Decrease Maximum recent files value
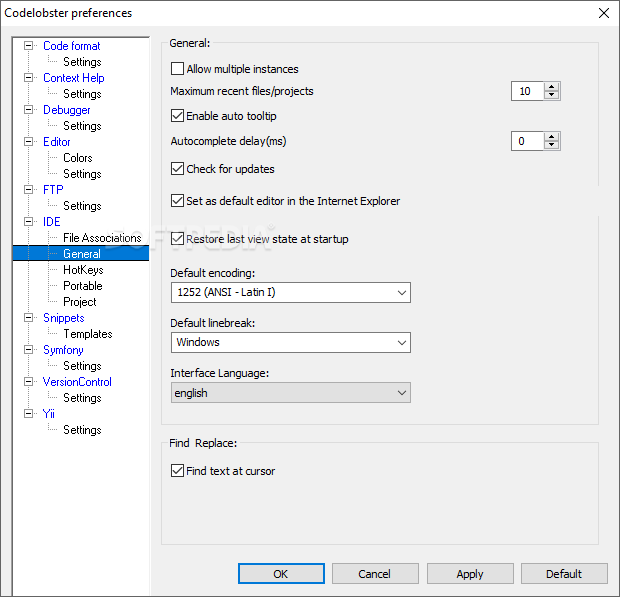620x597 pixels. click(551, 95)
